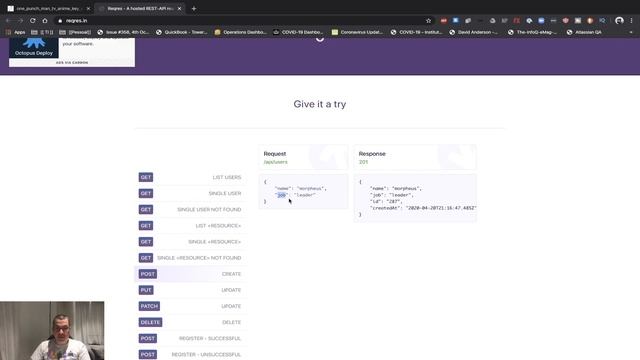This screenshot has height=360, width=640.
Task: Click the reqres.in address bar
Action: pos(245,20)
